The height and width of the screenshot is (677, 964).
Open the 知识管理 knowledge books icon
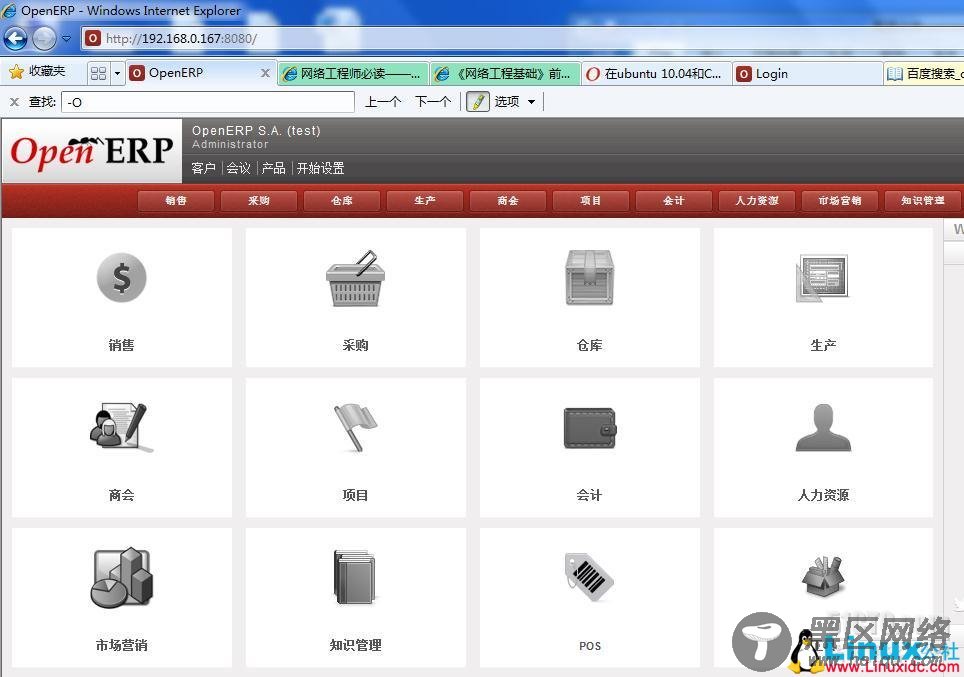pos(355,577)
